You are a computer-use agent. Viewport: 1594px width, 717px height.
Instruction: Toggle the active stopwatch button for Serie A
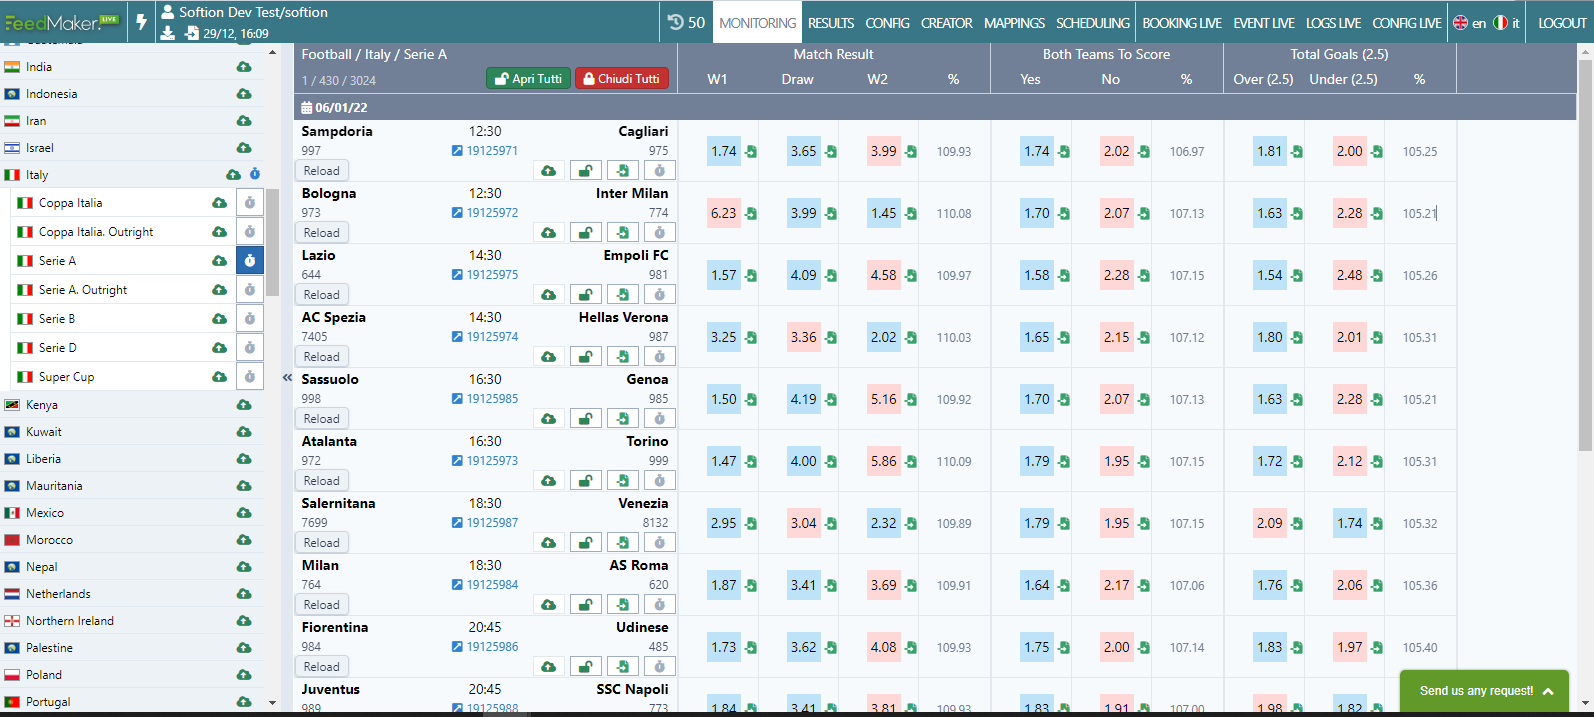250,261
